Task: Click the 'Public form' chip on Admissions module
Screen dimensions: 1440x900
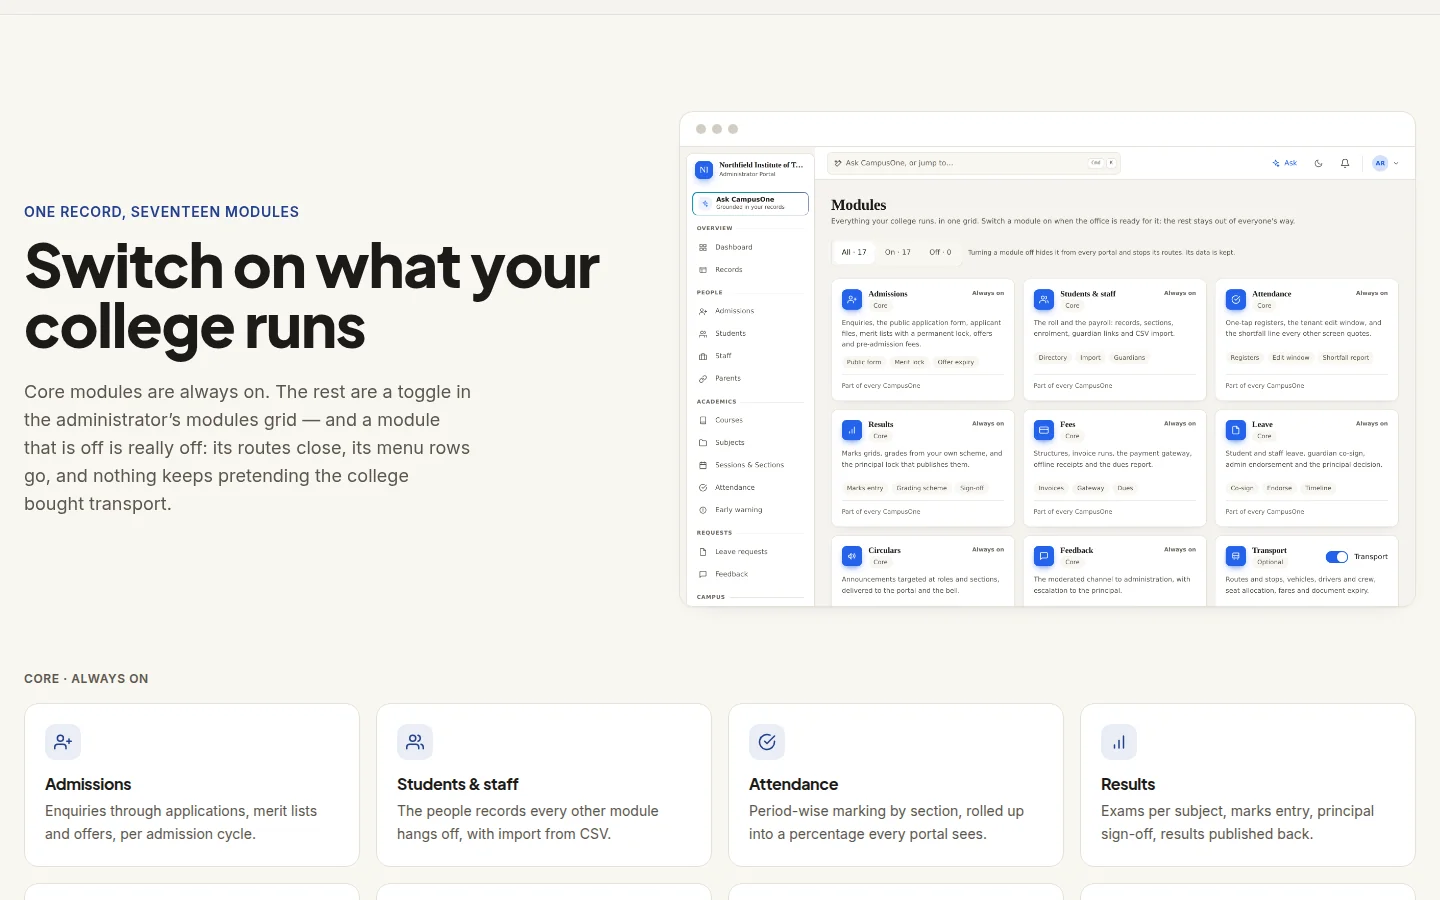Action: [x=864, y=362]
